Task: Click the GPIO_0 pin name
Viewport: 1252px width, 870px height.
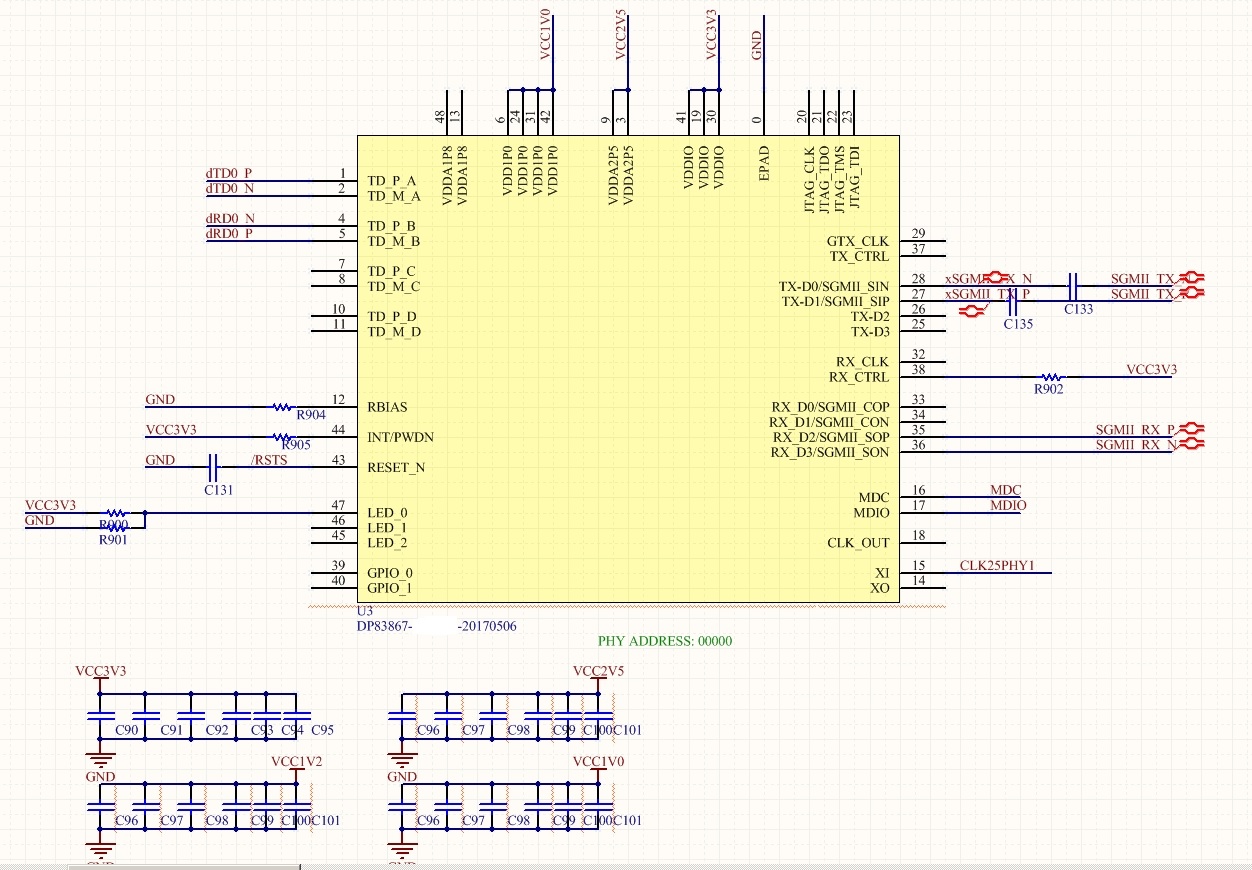Action: (390, 573)
